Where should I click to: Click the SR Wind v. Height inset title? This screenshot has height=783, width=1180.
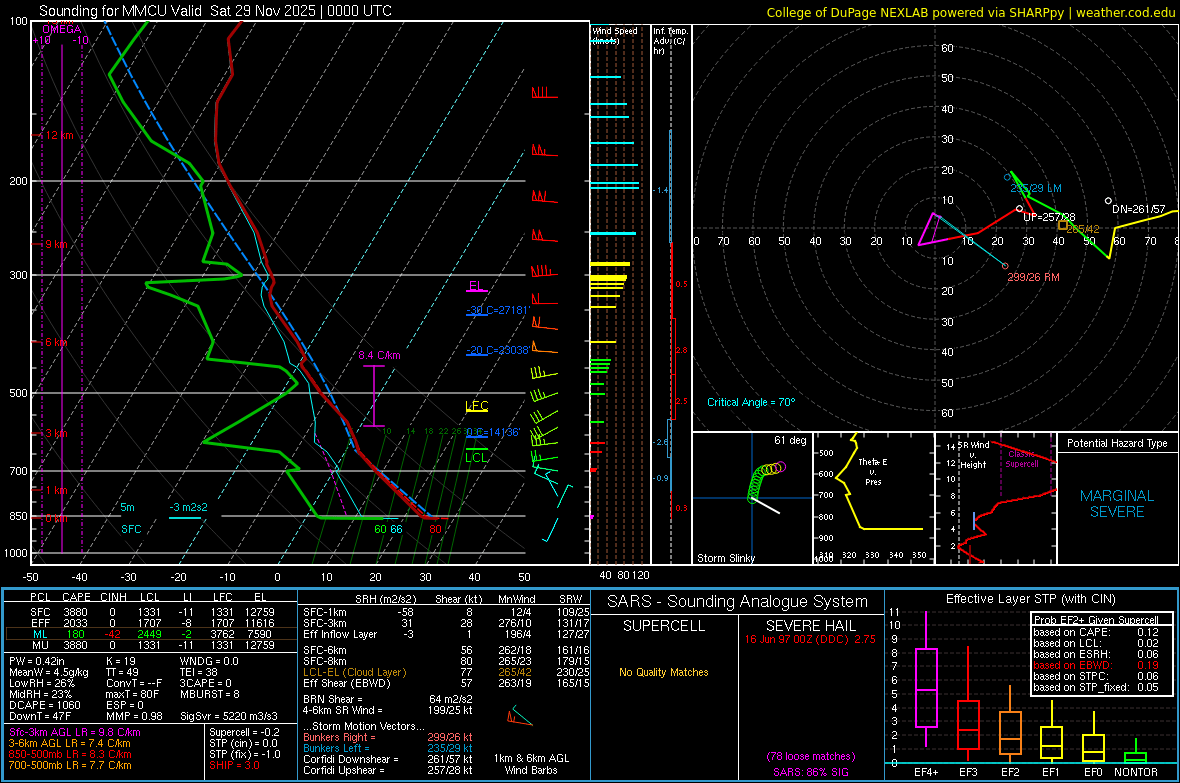click(974, 455)
